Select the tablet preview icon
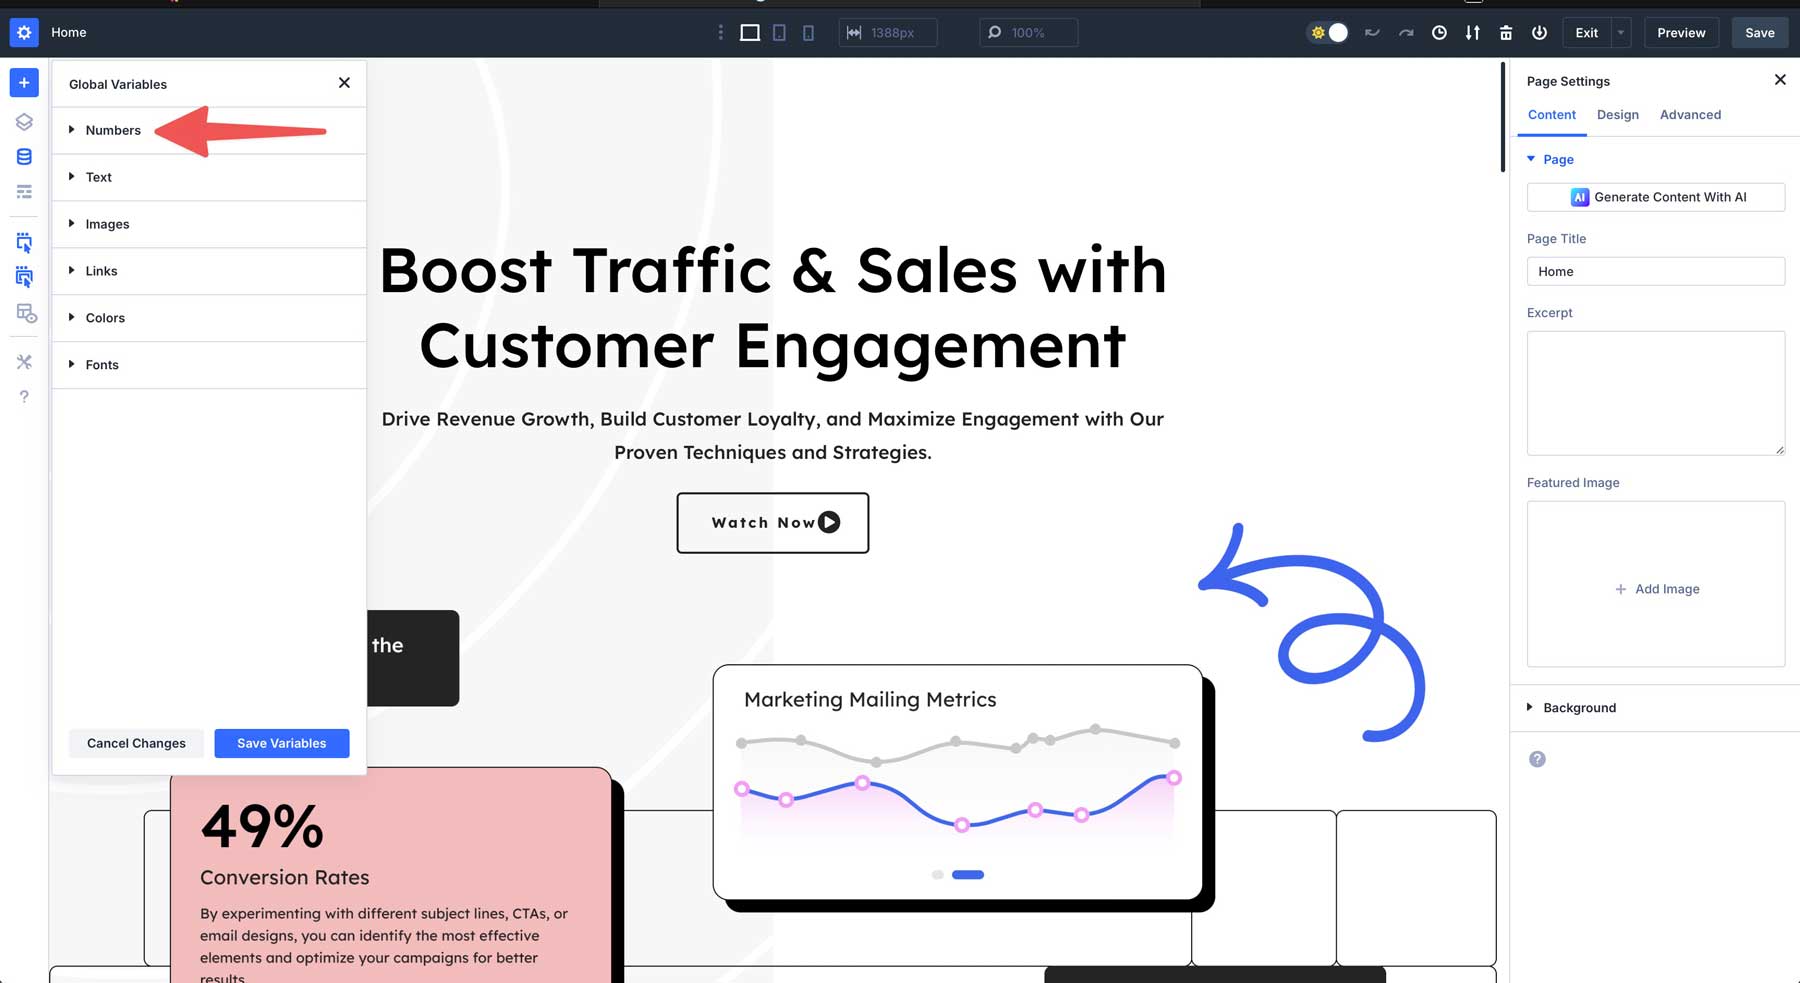 (x=779, y=32)
